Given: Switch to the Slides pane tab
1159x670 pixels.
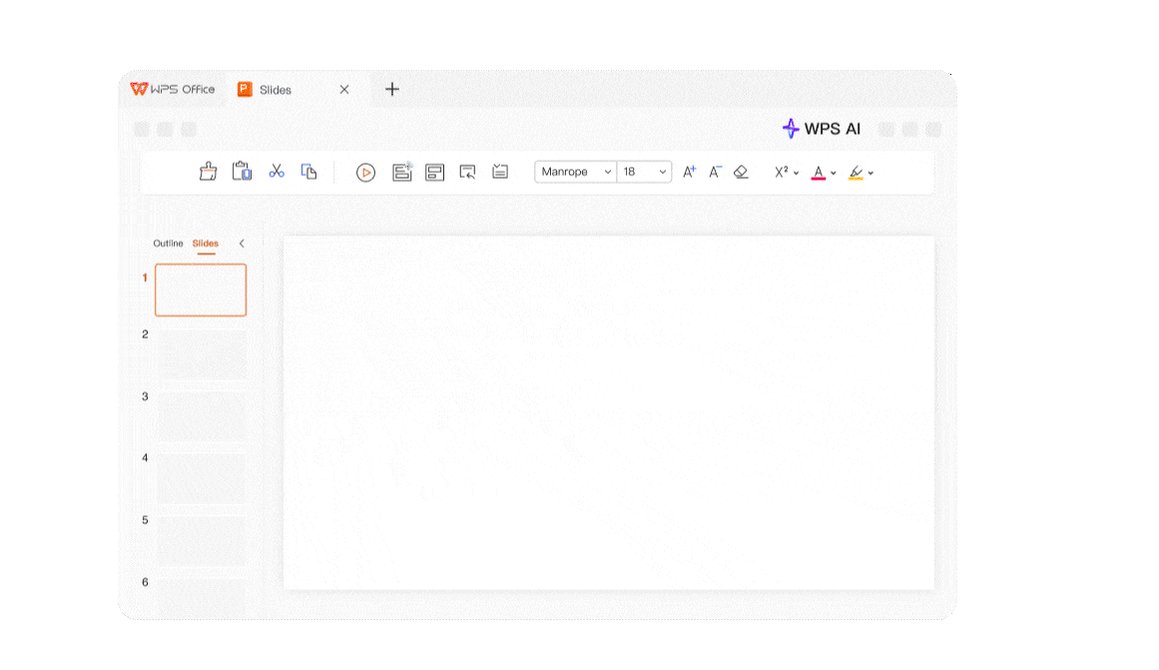Looking at the screenshot, I should click(x=205, y=243).
